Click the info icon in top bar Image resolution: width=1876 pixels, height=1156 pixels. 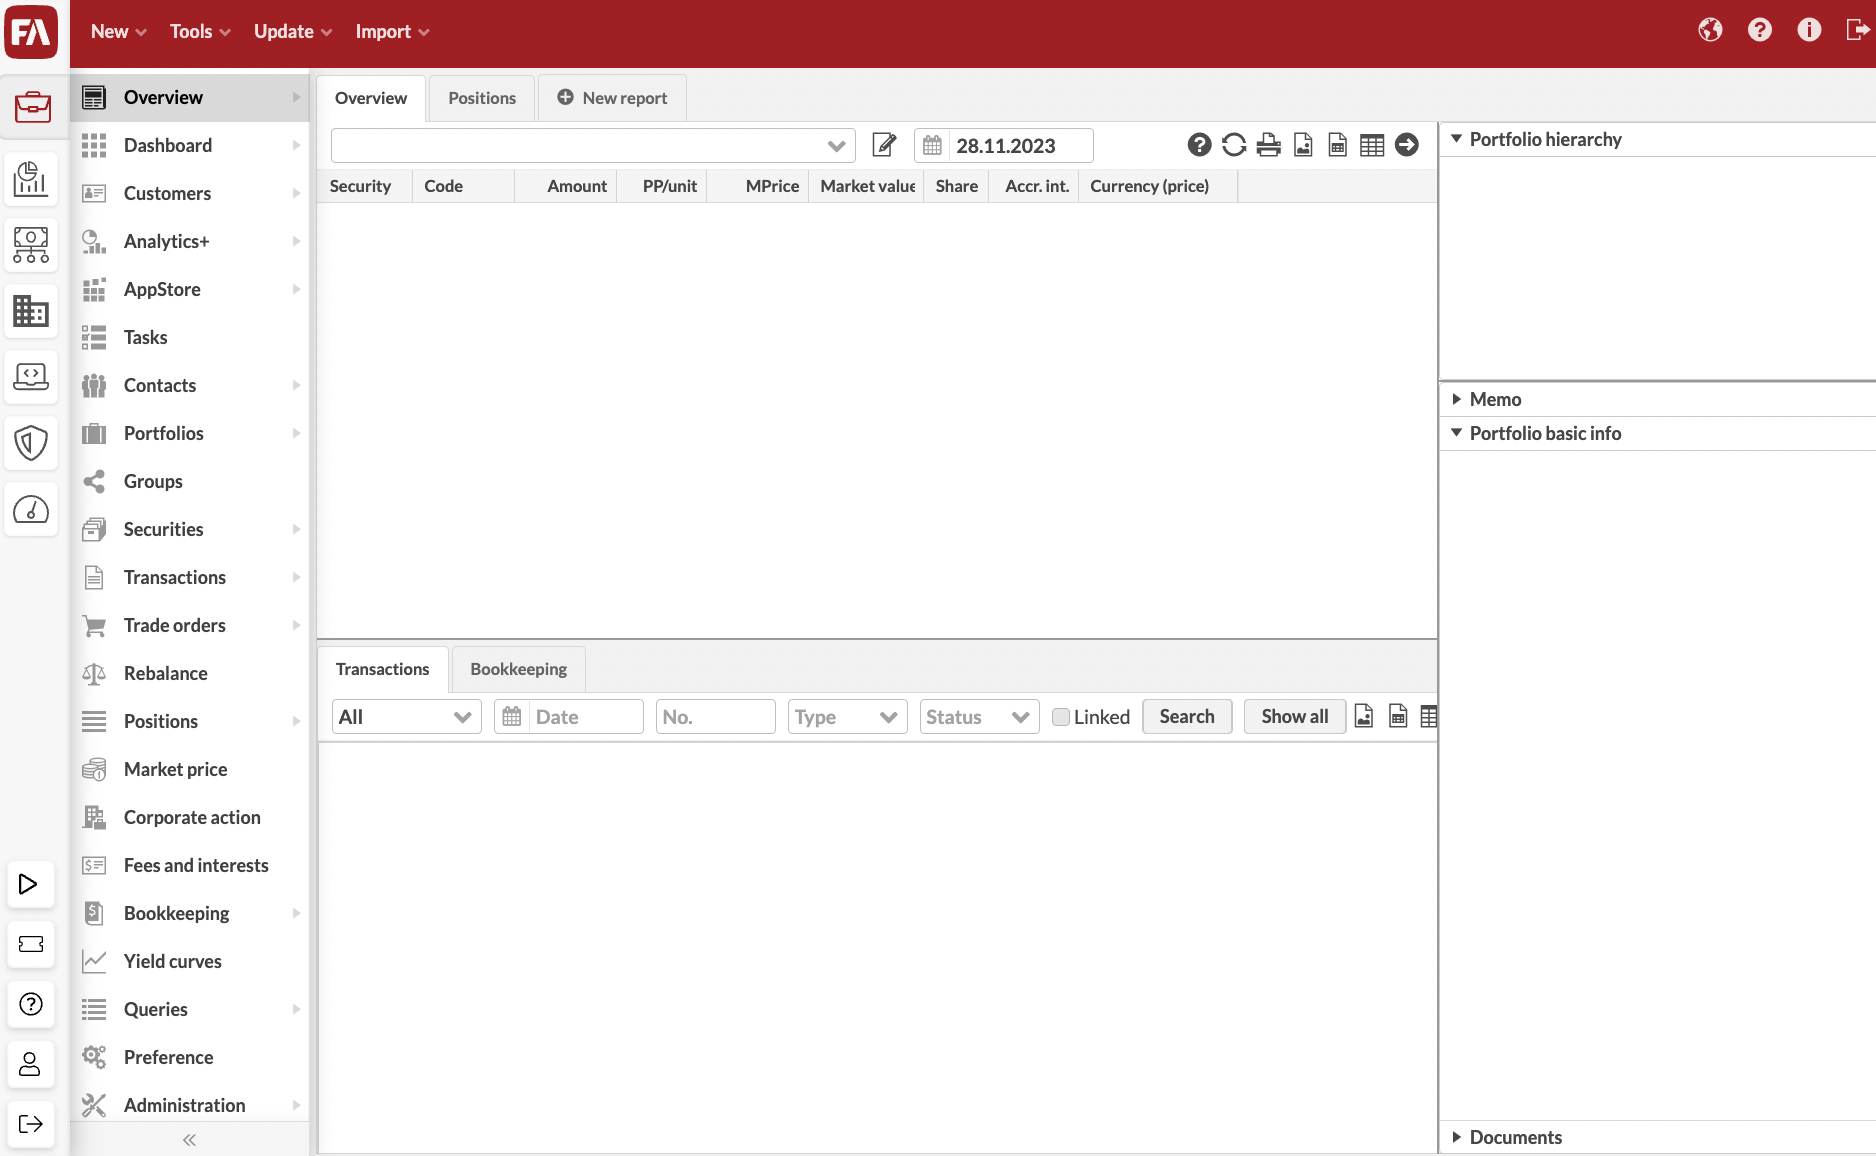pyautogui.click(x=1809, y=30)
